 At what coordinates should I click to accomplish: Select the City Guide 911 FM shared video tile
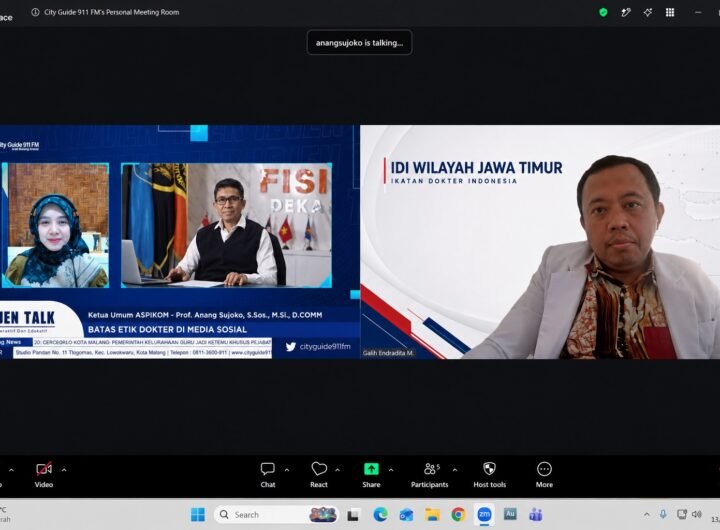[180, 242]
